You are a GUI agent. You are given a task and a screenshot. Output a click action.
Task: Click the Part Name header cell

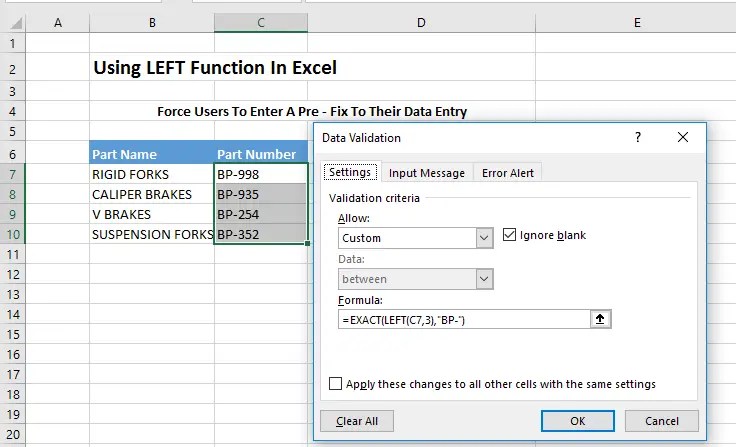click(x=151, y=154)
